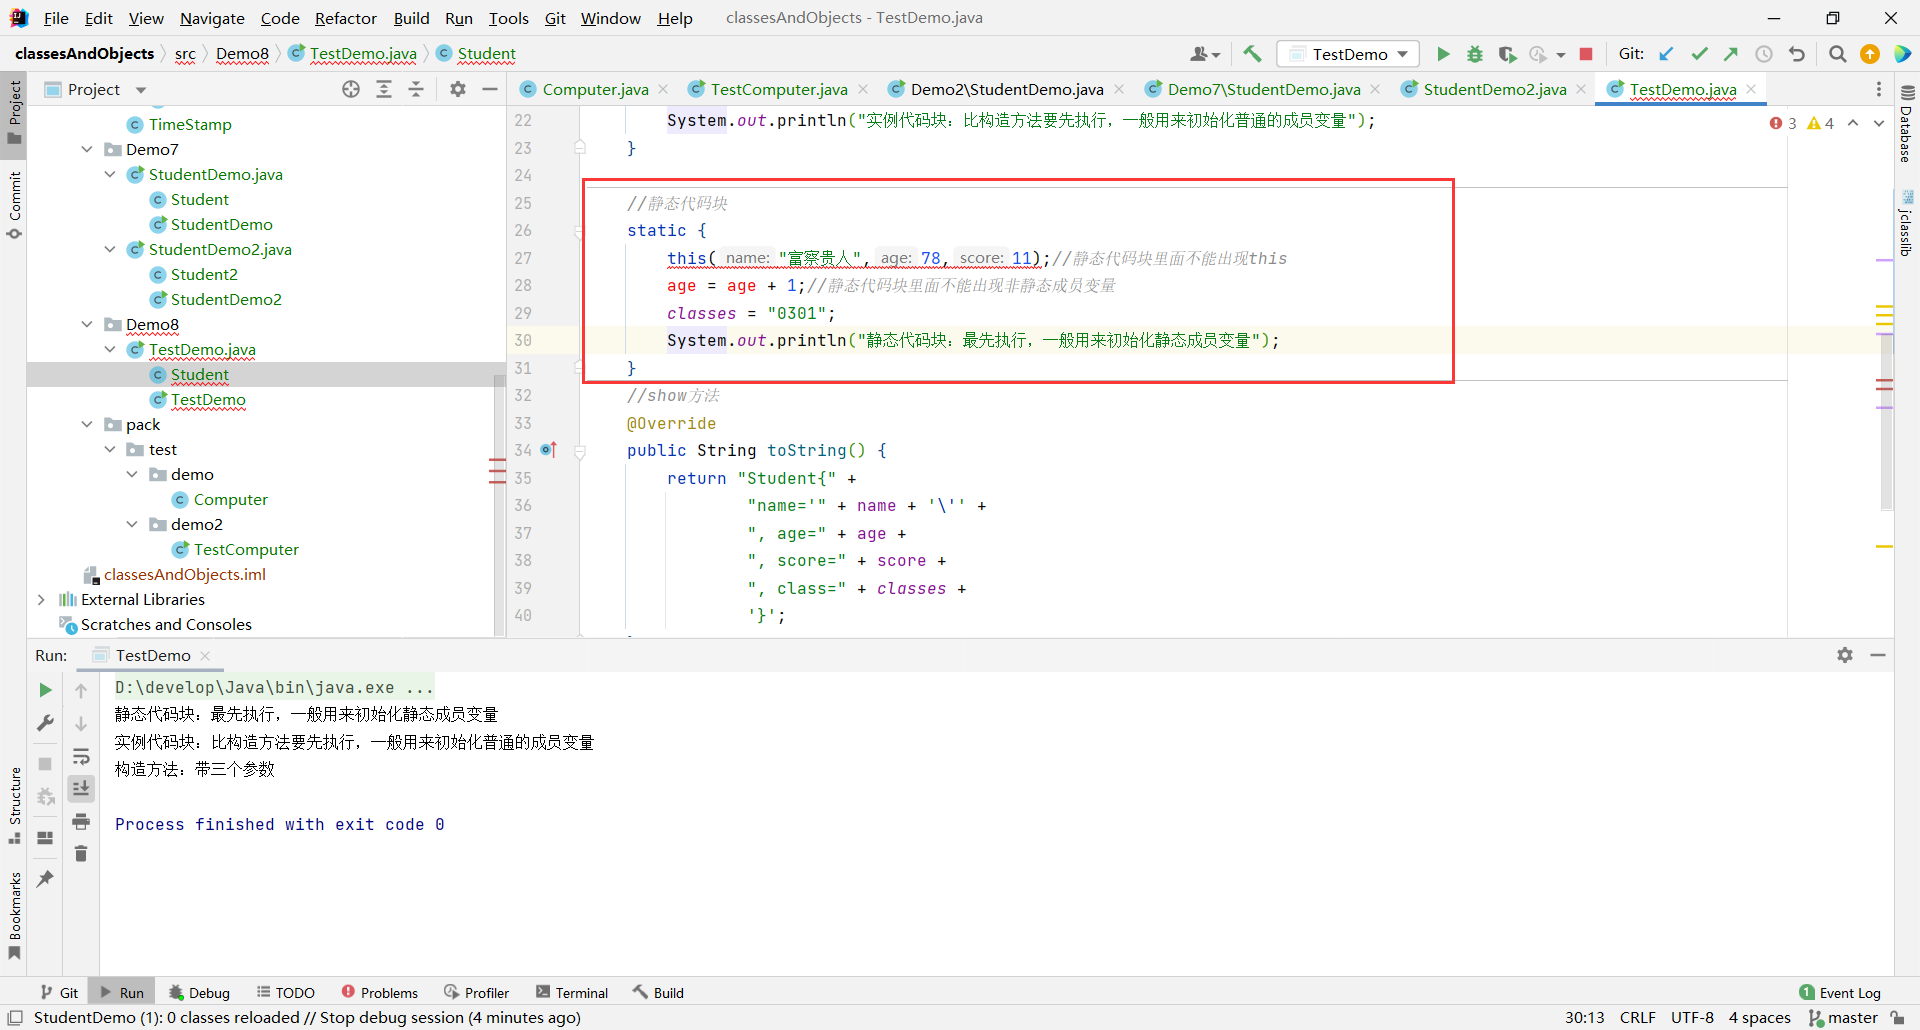This screenshot has width=1920, height=1030.
Task: Open Run panel settings gear
Action: pyautogui.click(x=1845, y=655)
